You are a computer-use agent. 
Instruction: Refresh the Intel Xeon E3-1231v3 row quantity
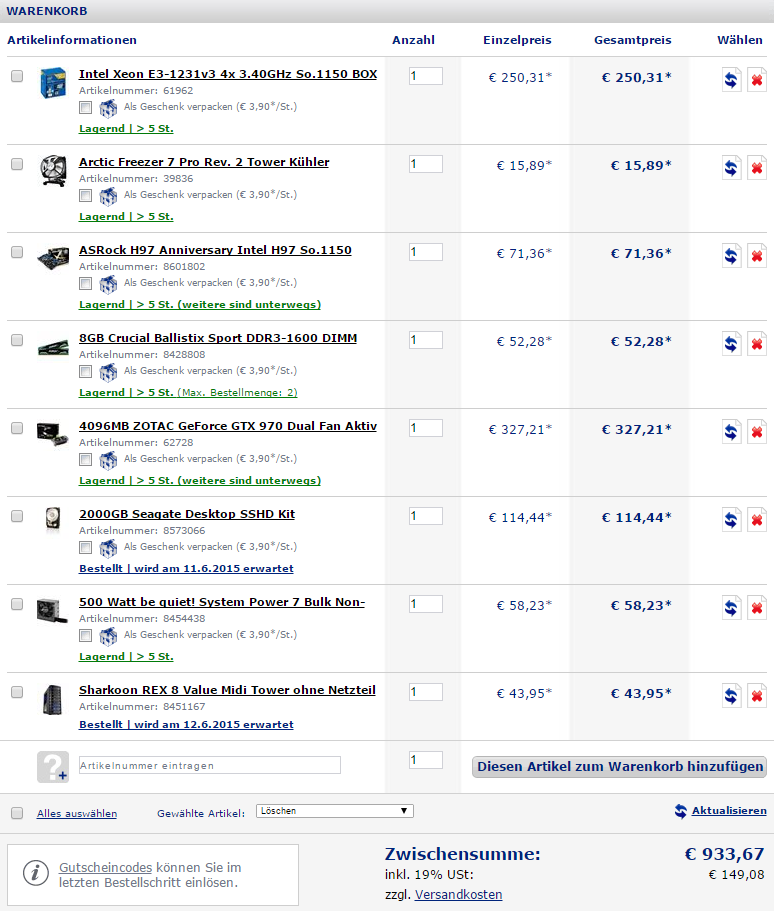(732, 80)
